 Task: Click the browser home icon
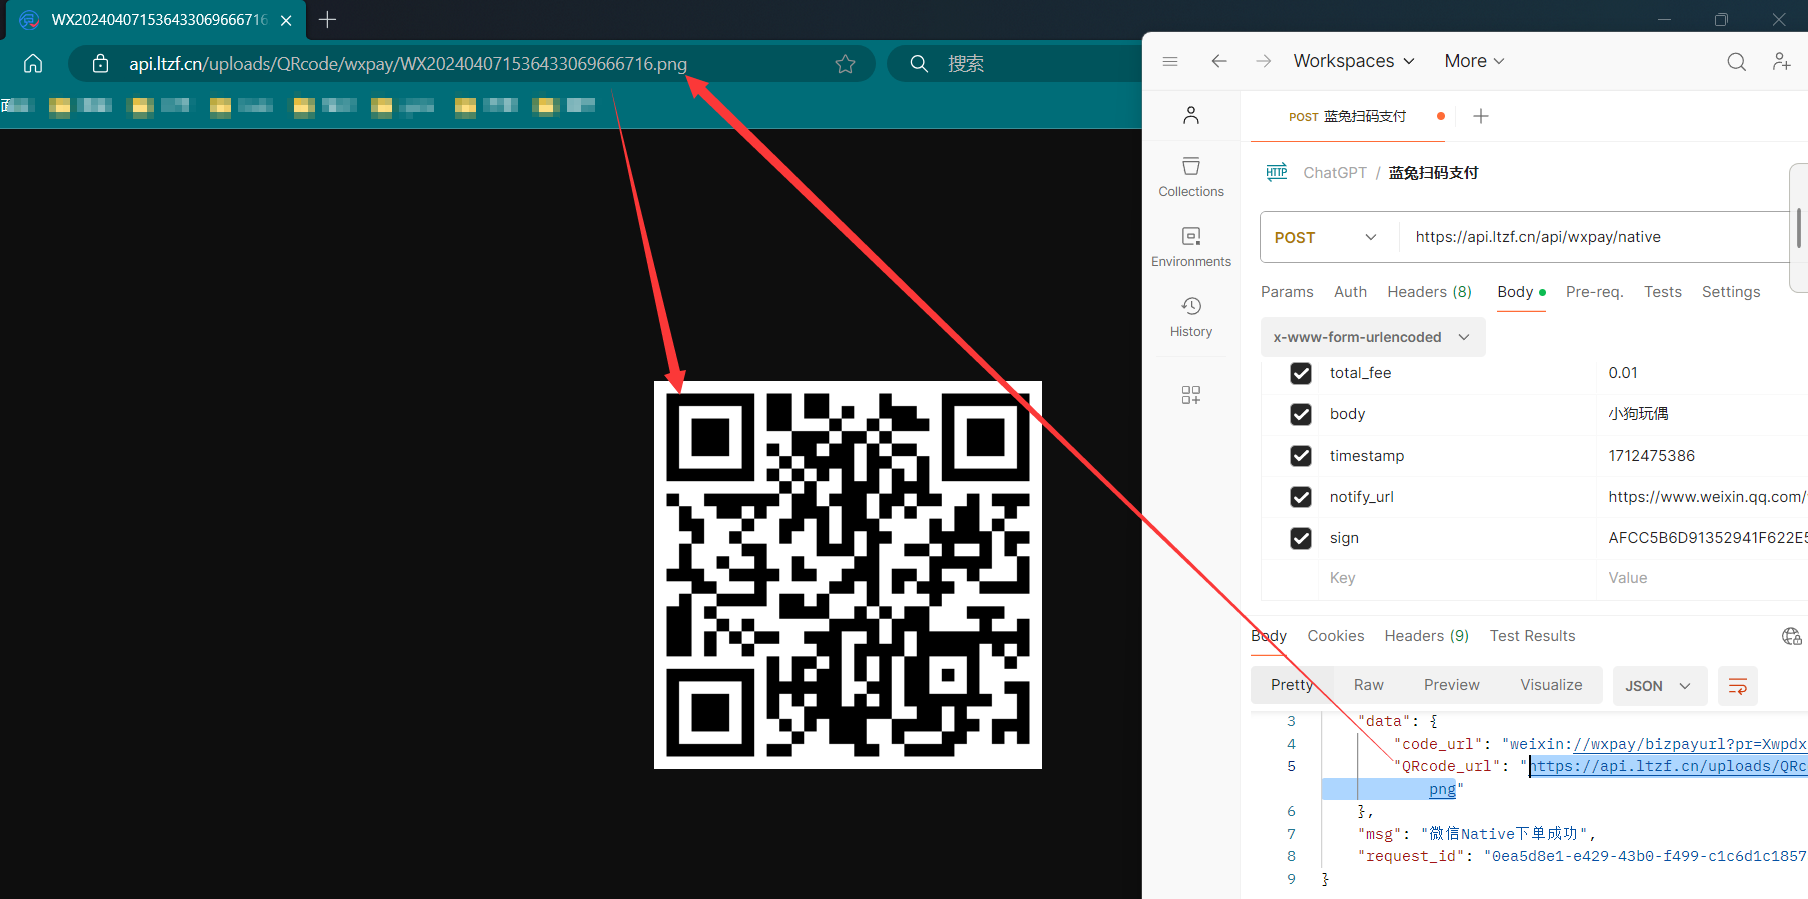click(33, 63)
